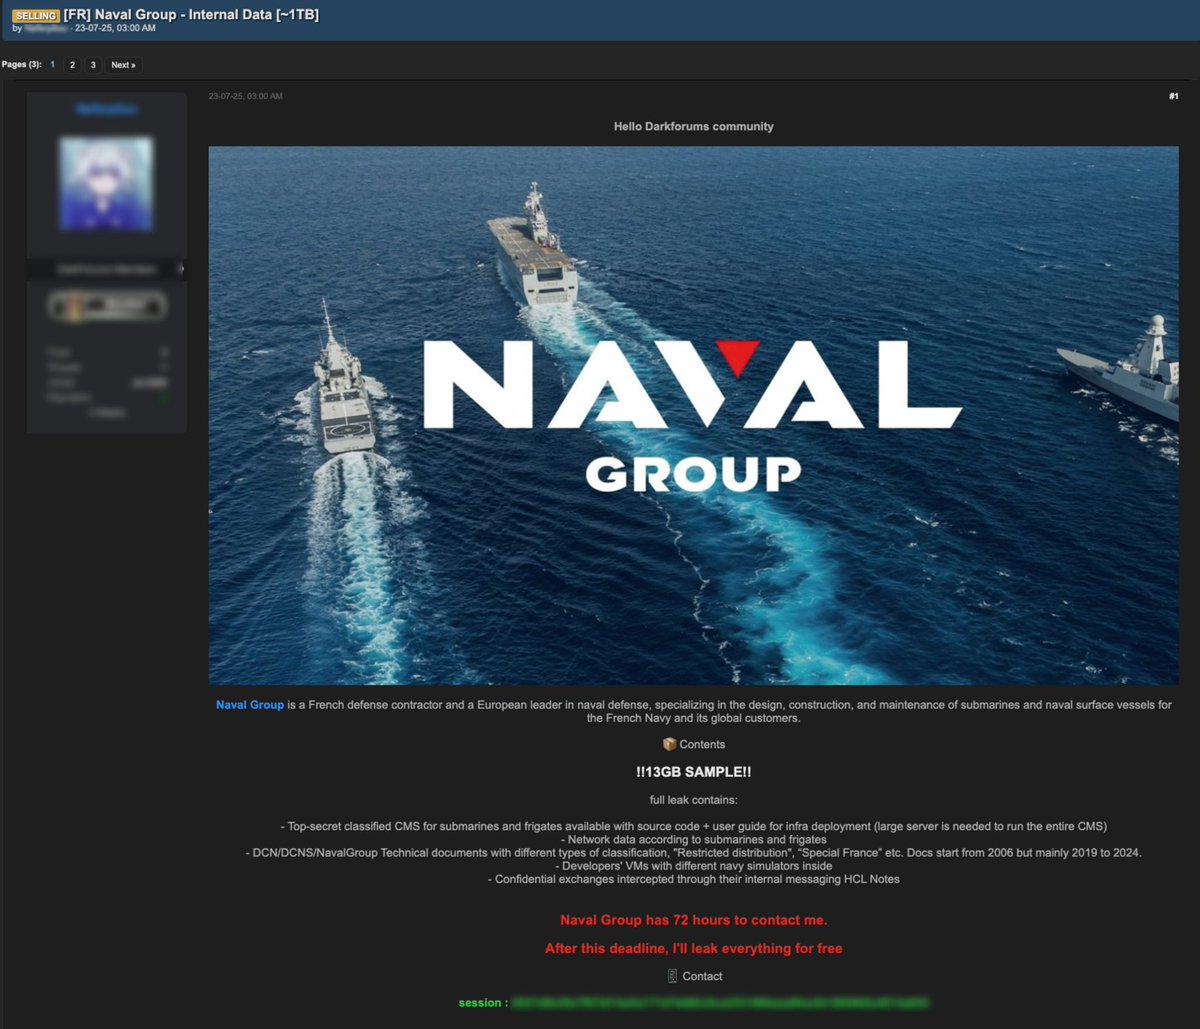Select page 1 in the pagination
Screen dimensions: 1200x1029
click(x=52, y=65)
